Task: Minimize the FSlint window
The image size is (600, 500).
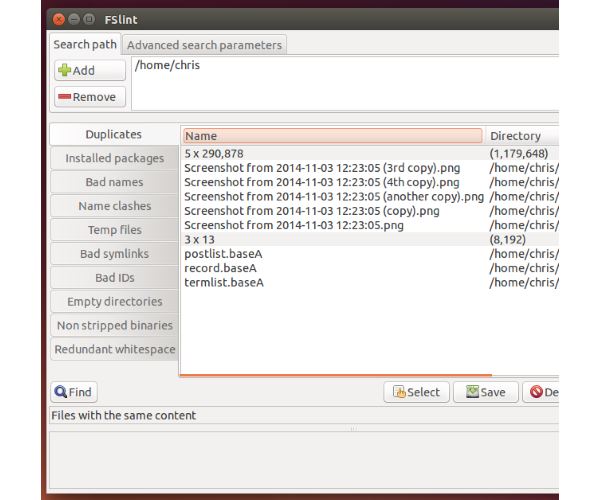Action: pos(74,19)
